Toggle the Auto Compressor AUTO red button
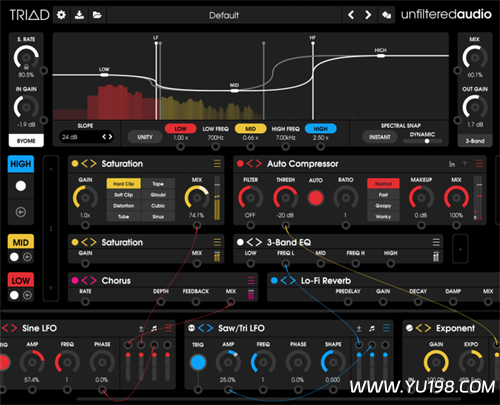500x405 pixels. 316,198
